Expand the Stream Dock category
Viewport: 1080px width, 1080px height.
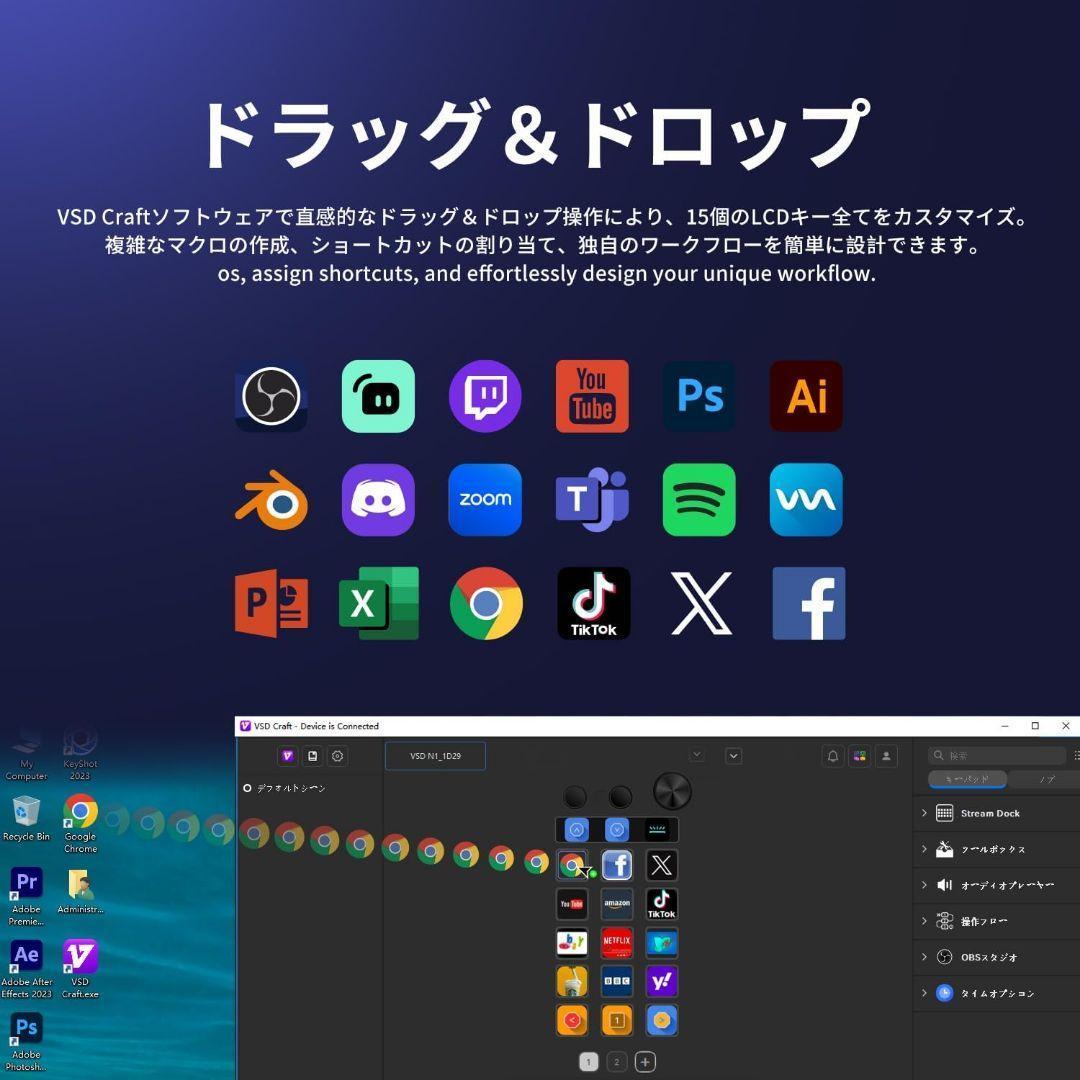point(996,813)
